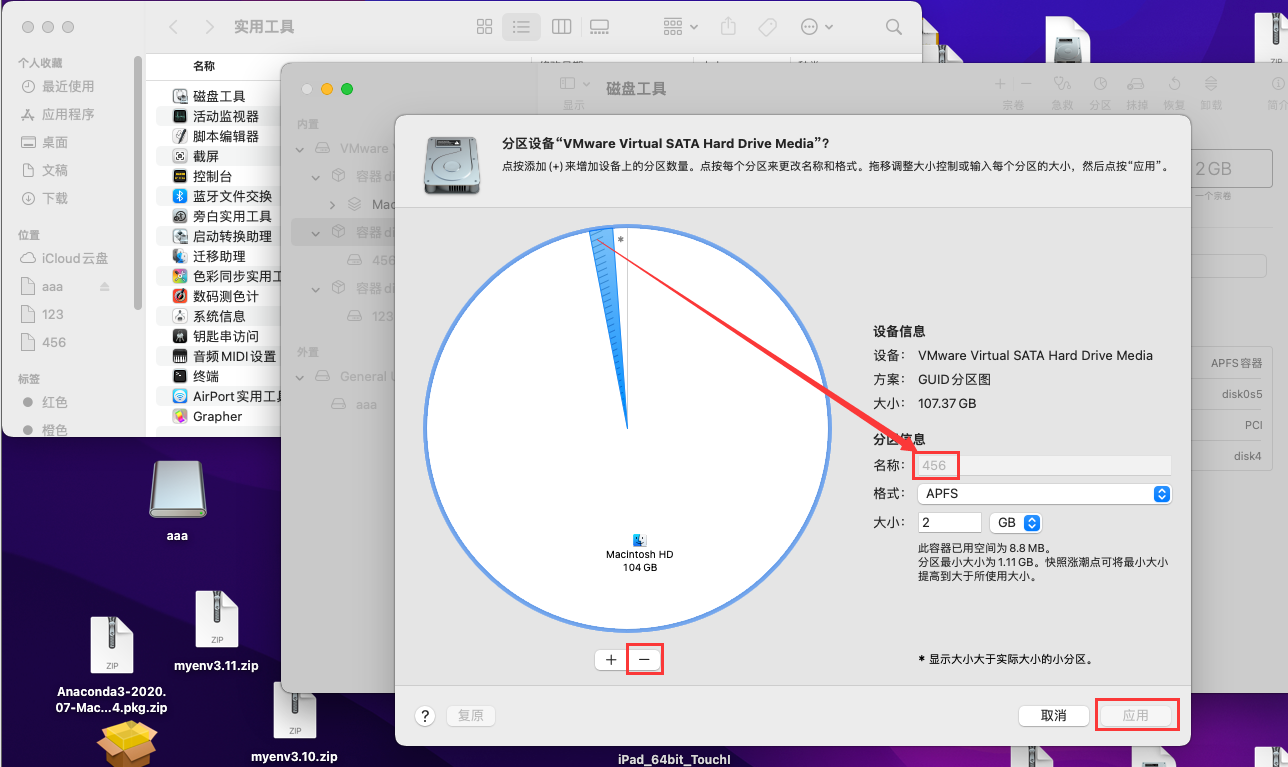Click partition name field 456
The width and height of the screenshot is (1288, 767).
coord(1044,465)
